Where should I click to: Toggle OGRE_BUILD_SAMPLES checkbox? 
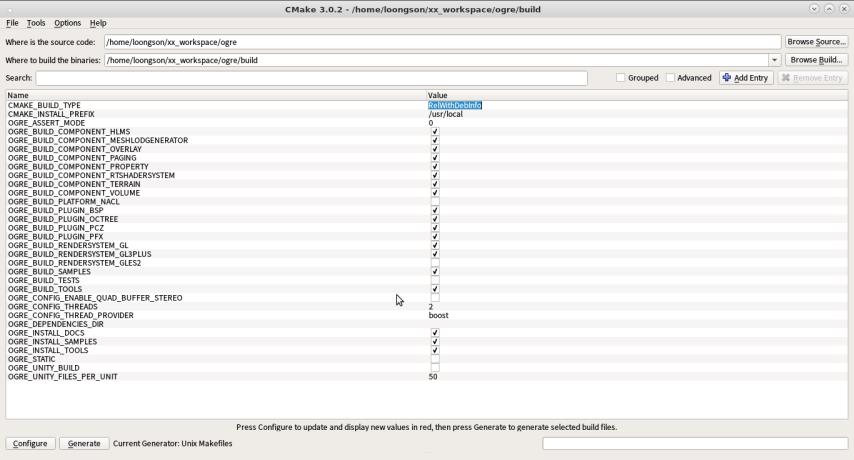[x=435, y=272]
